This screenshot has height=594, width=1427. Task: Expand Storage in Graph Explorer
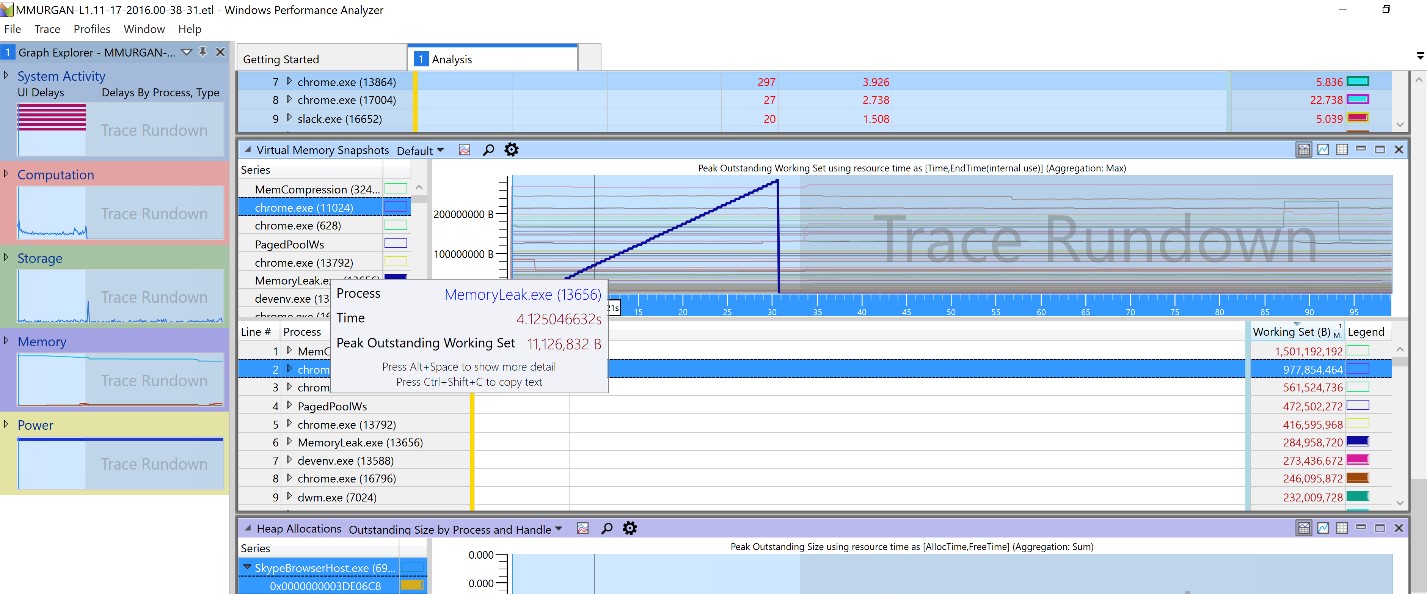pyautogui.click(x=7, y=258)
